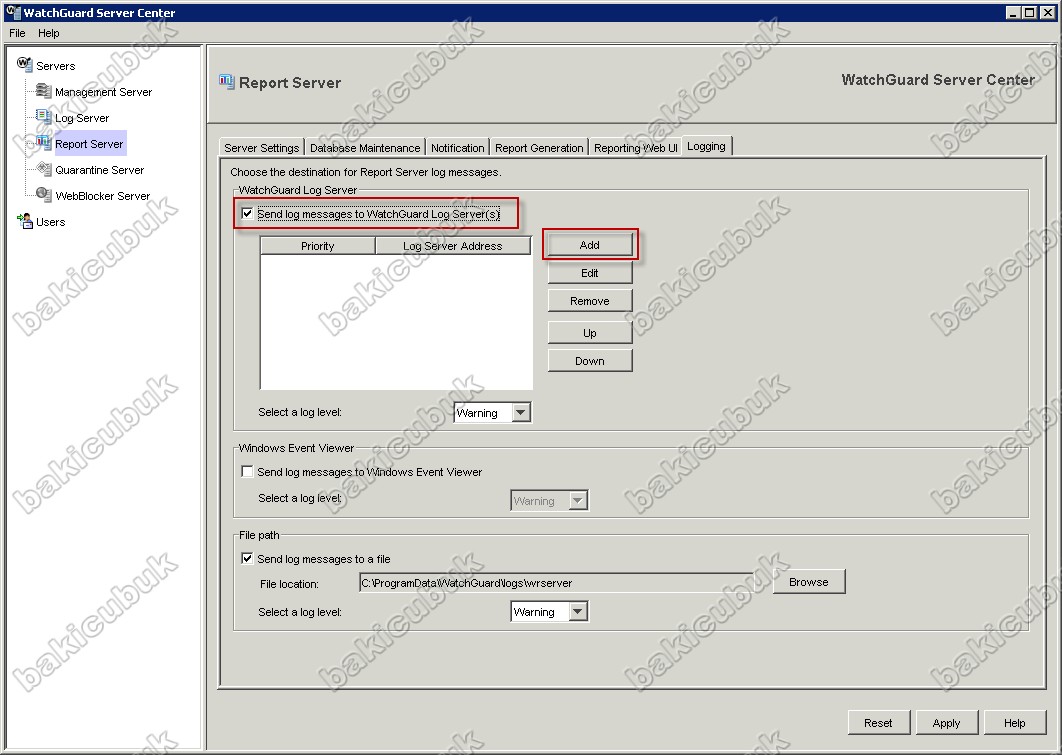Click the Reset button
The image size is (1062, 755).
pos(878,722)
